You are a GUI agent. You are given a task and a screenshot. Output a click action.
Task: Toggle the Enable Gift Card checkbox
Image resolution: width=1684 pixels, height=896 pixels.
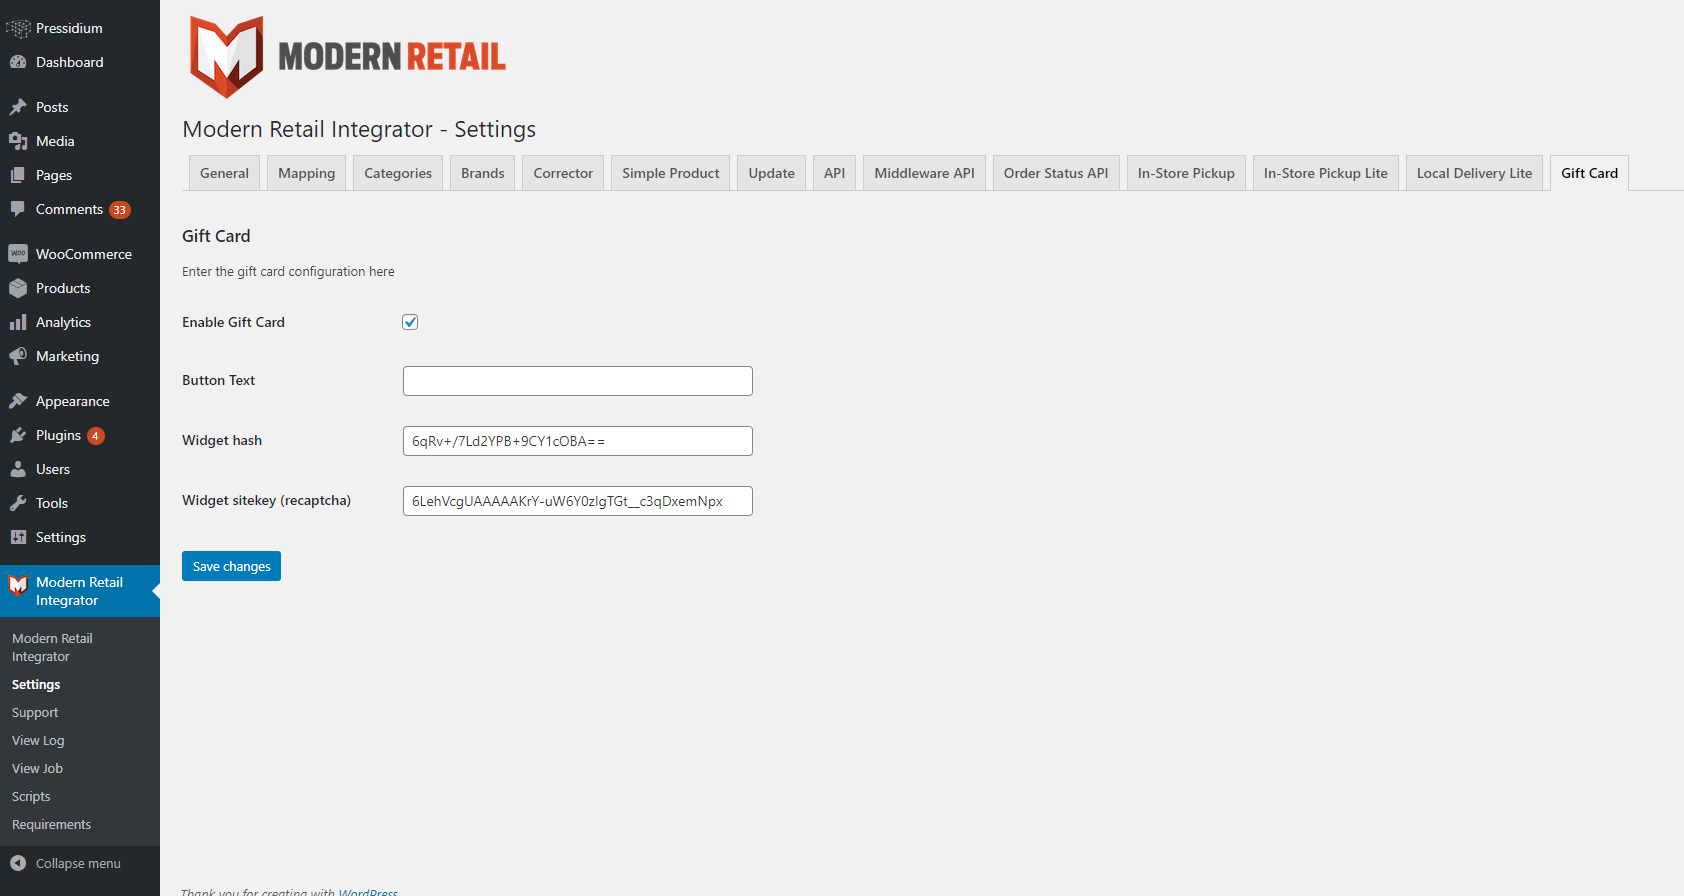[410, 322]
